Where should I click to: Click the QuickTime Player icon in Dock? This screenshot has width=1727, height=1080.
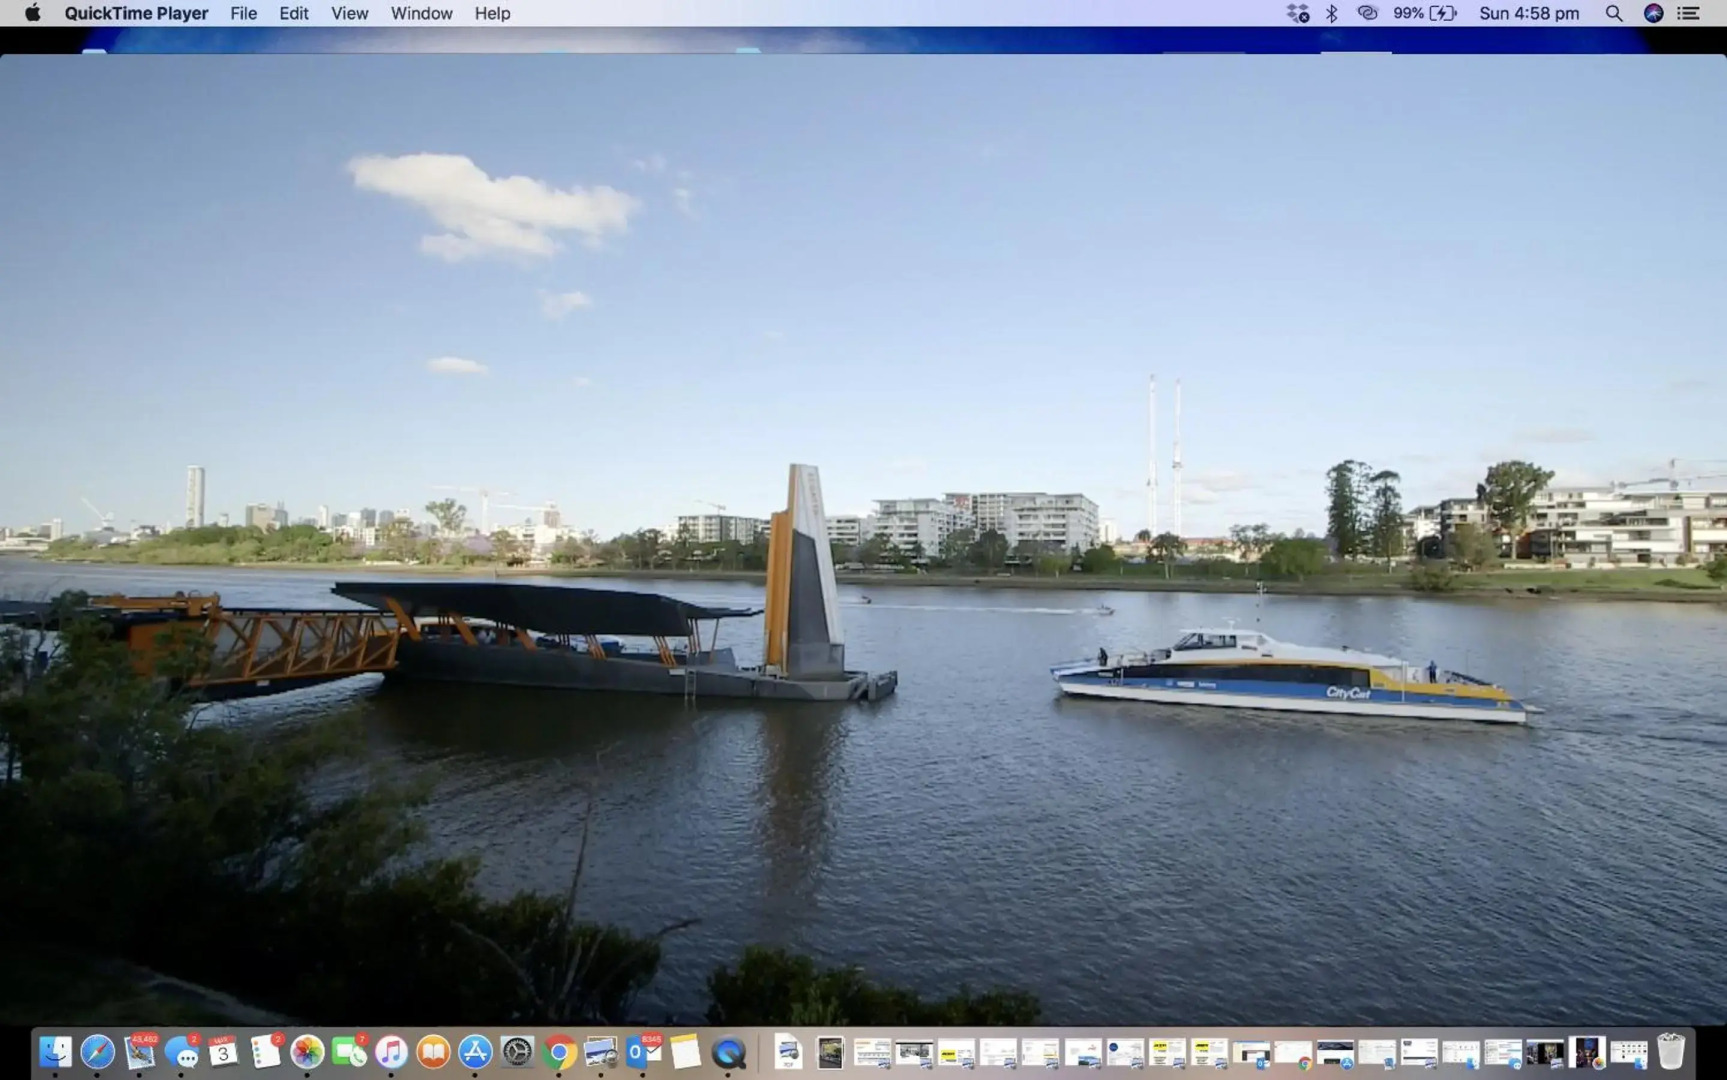pyautogui.click(x=729, y=1052)
